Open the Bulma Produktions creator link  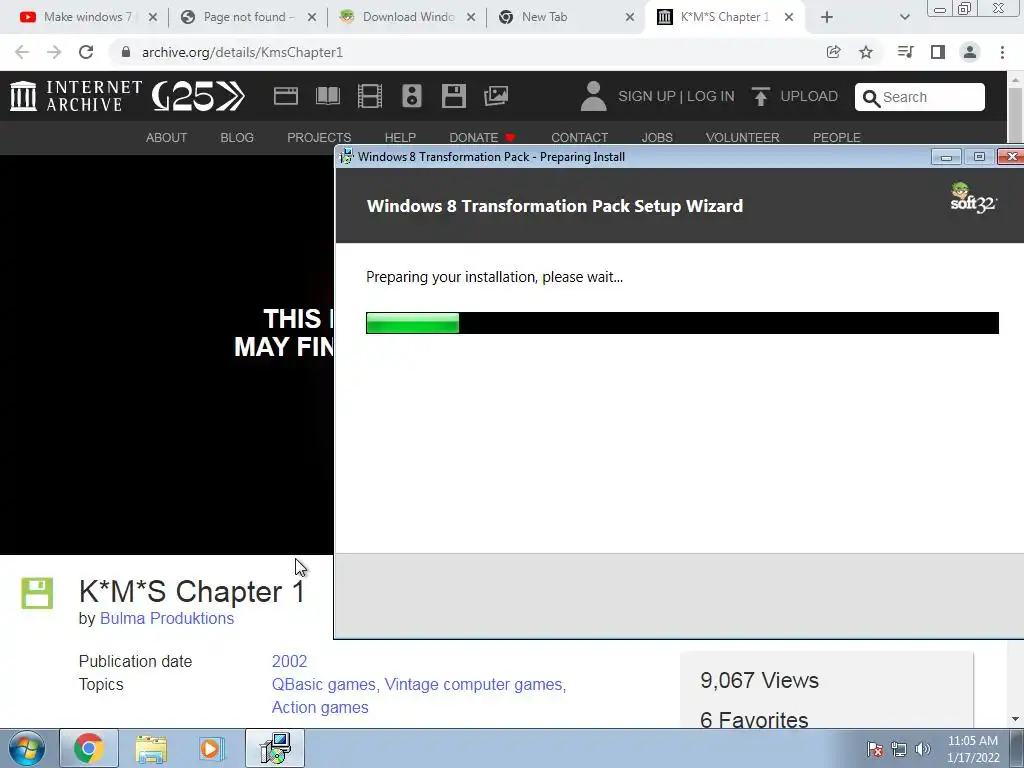point(167,618)
